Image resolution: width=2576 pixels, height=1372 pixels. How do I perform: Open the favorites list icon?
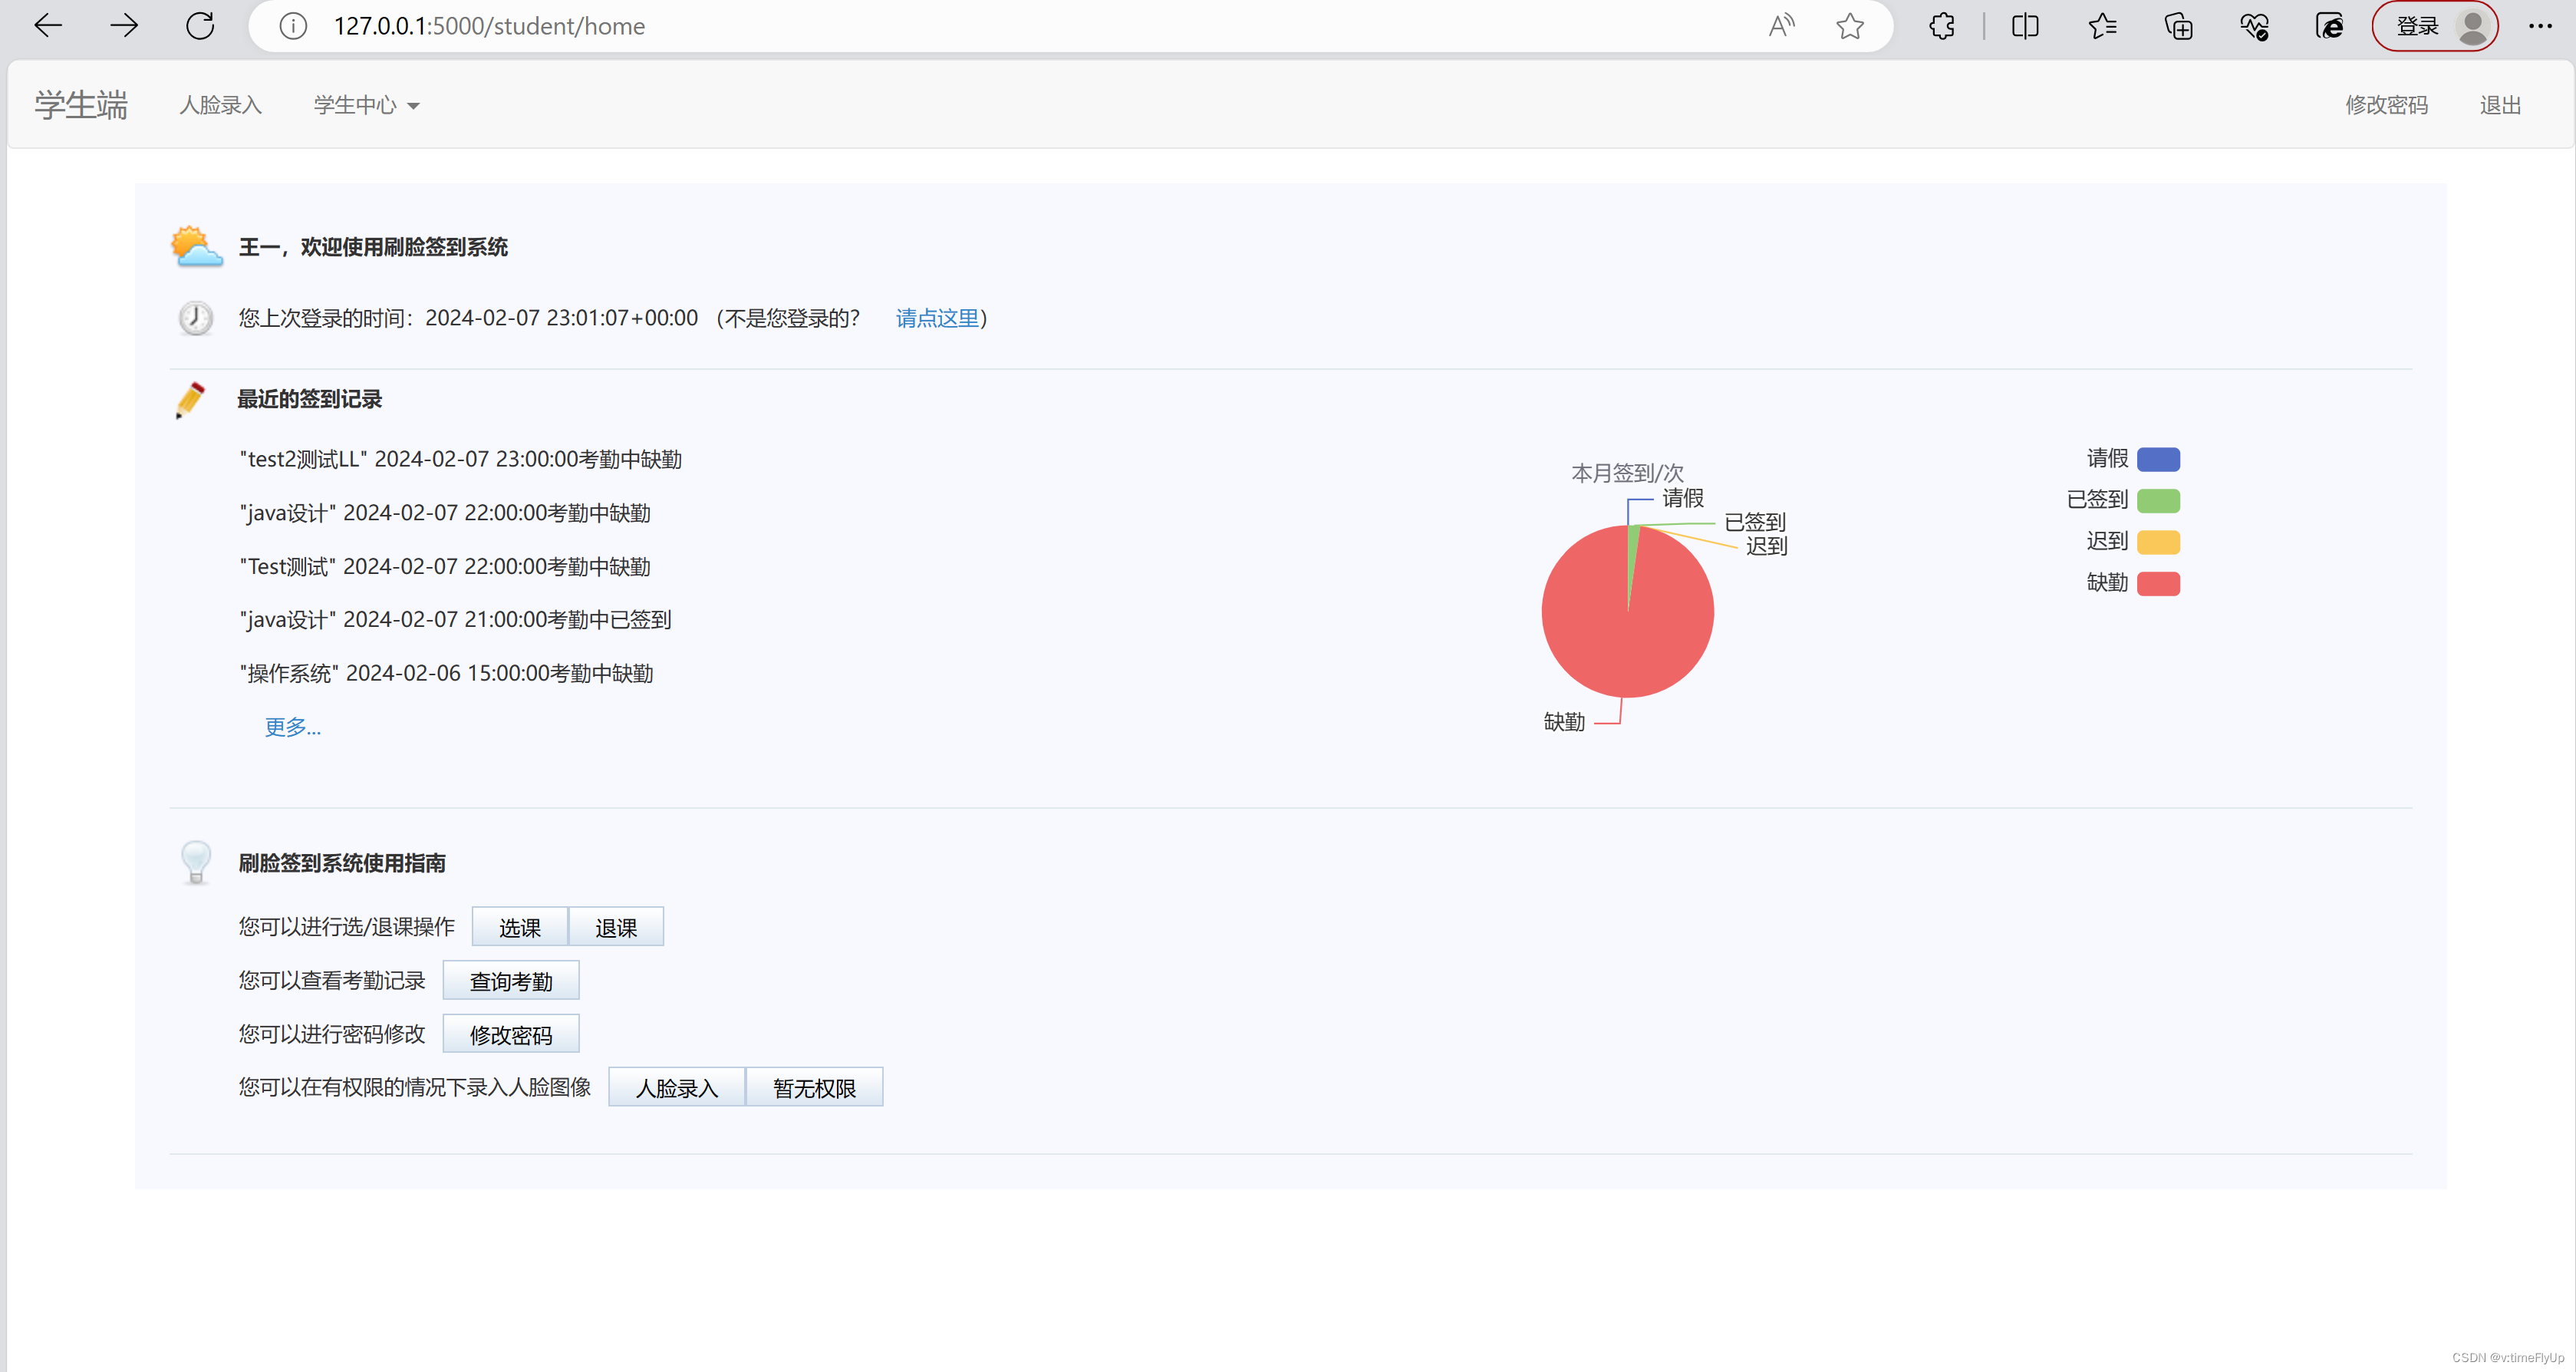(x=2102, y=26)
